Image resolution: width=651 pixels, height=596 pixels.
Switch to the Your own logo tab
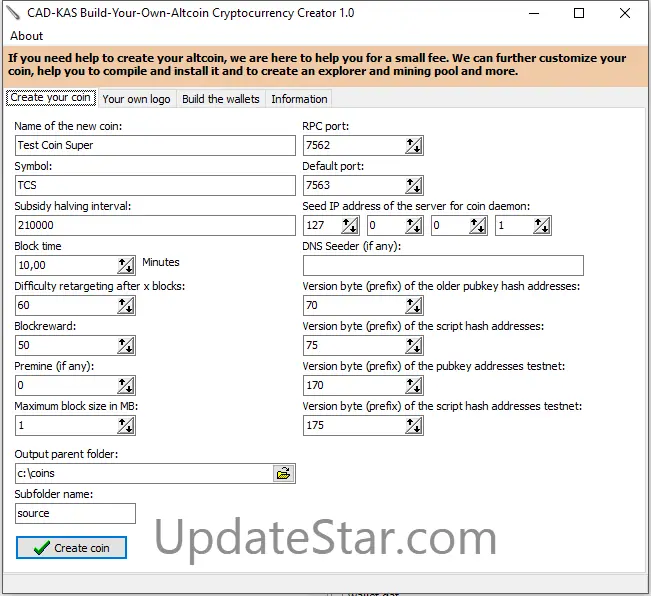point(137,99)
